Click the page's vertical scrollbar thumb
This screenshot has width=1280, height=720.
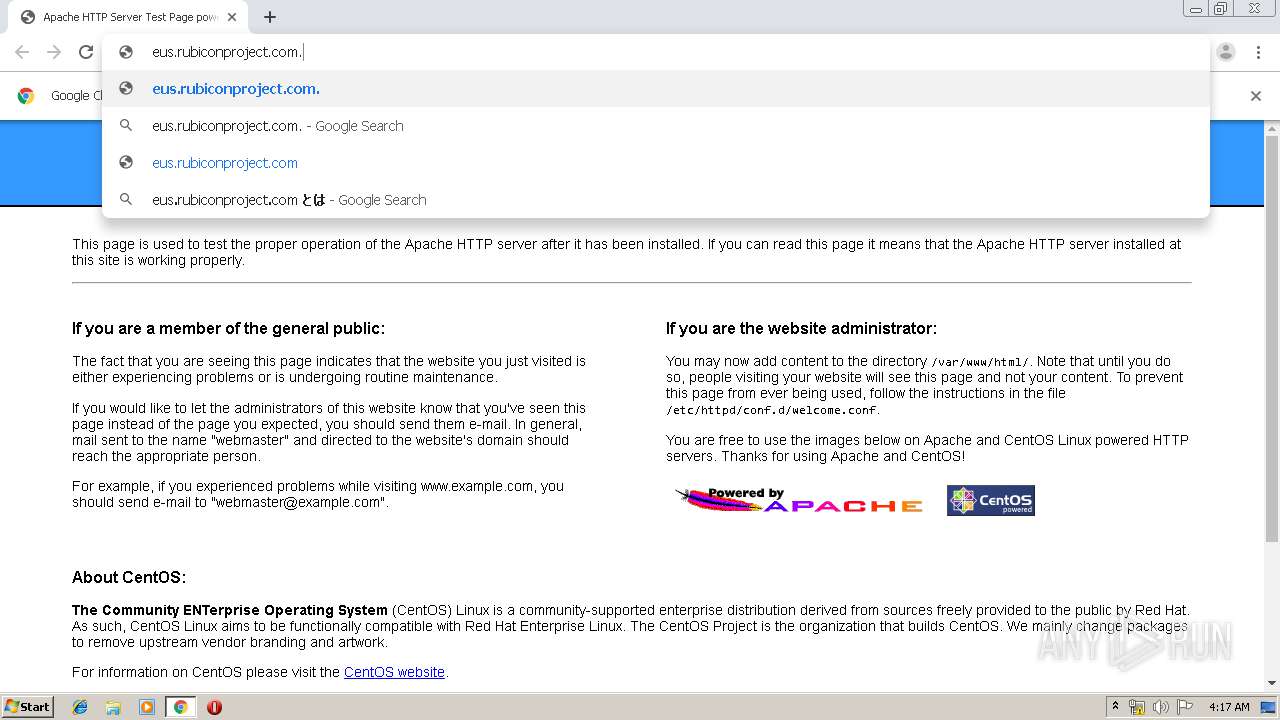coord(1272,340)
